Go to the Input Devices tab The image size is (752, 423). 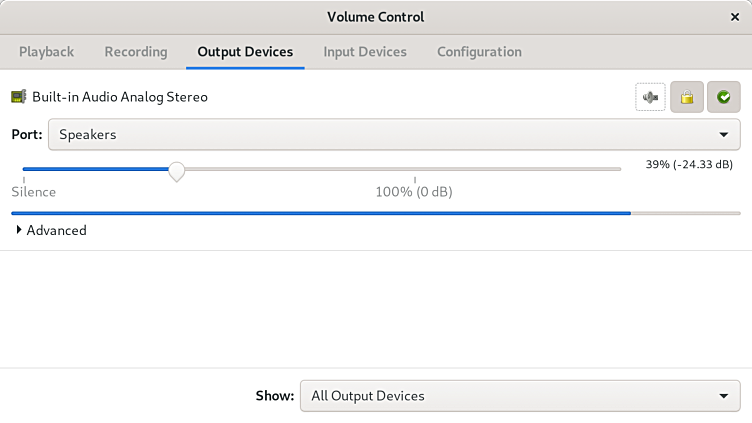pyautogui.click(x=365, y=52)
